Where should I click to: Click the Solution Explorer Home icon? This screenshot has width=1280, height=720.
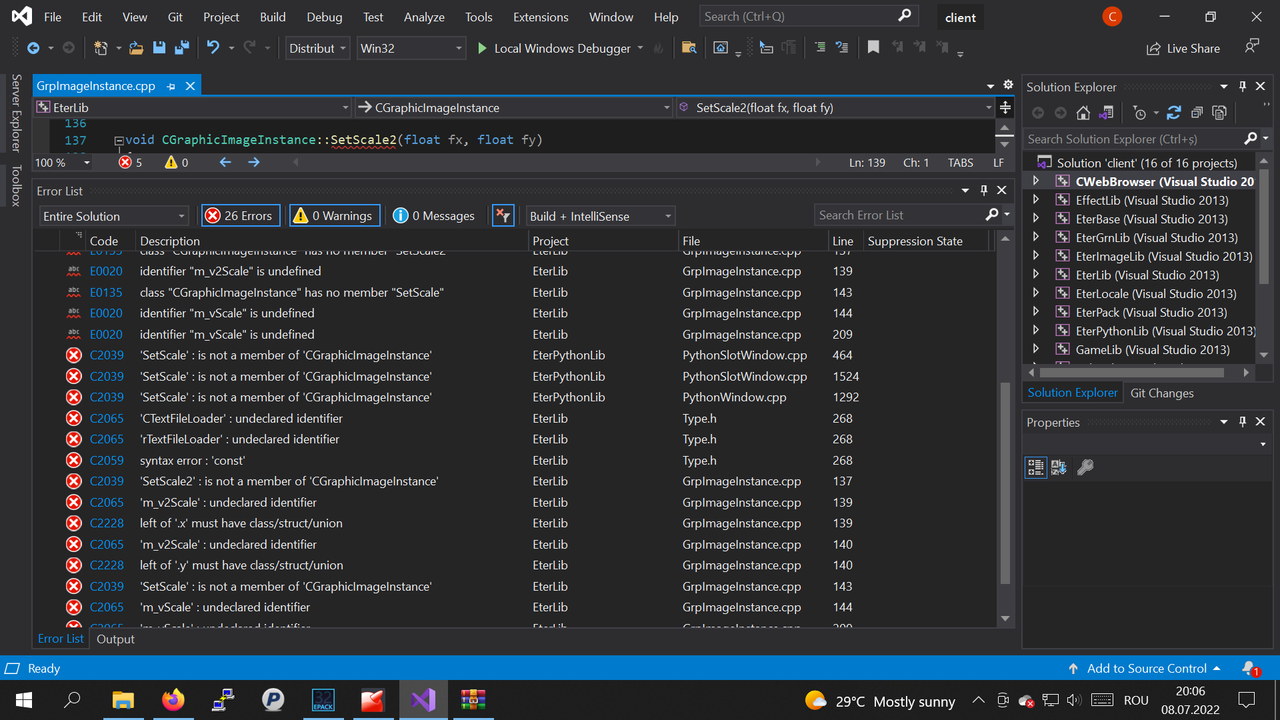pos(1083,113)
